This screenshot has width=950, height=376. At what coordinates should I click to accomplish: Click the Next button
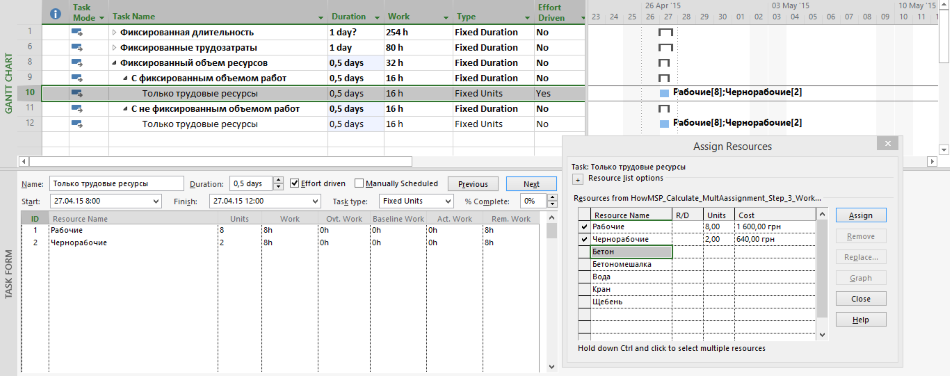[531, 184]
